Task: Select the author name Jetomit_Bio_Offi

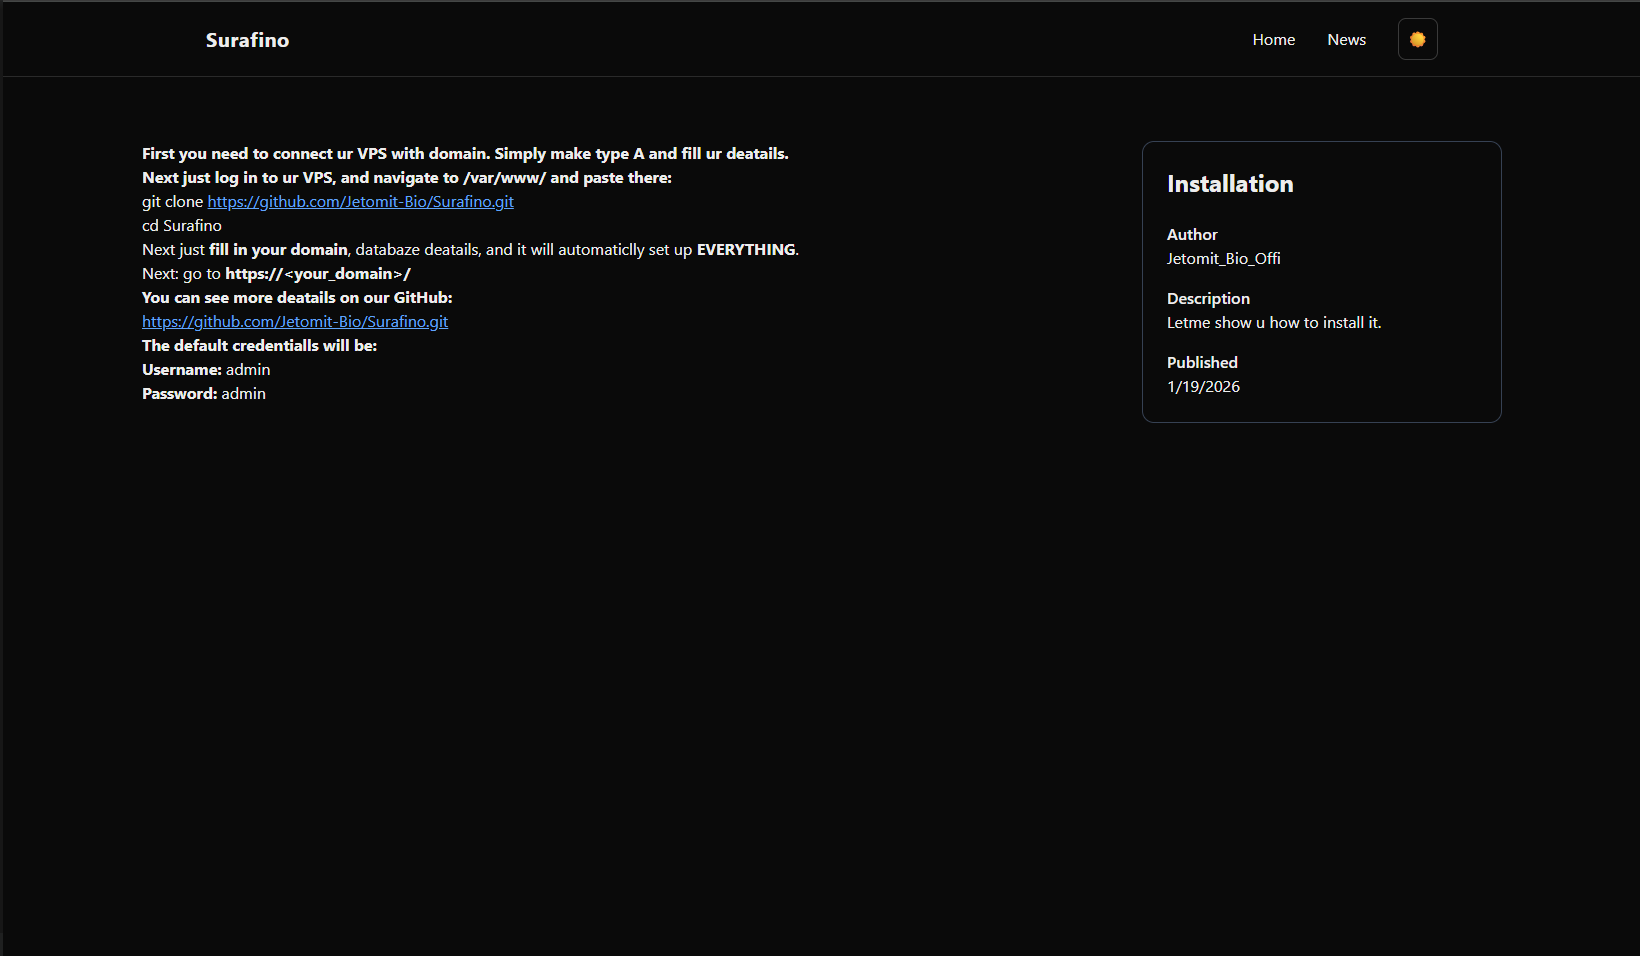Action: (1223, 259)
